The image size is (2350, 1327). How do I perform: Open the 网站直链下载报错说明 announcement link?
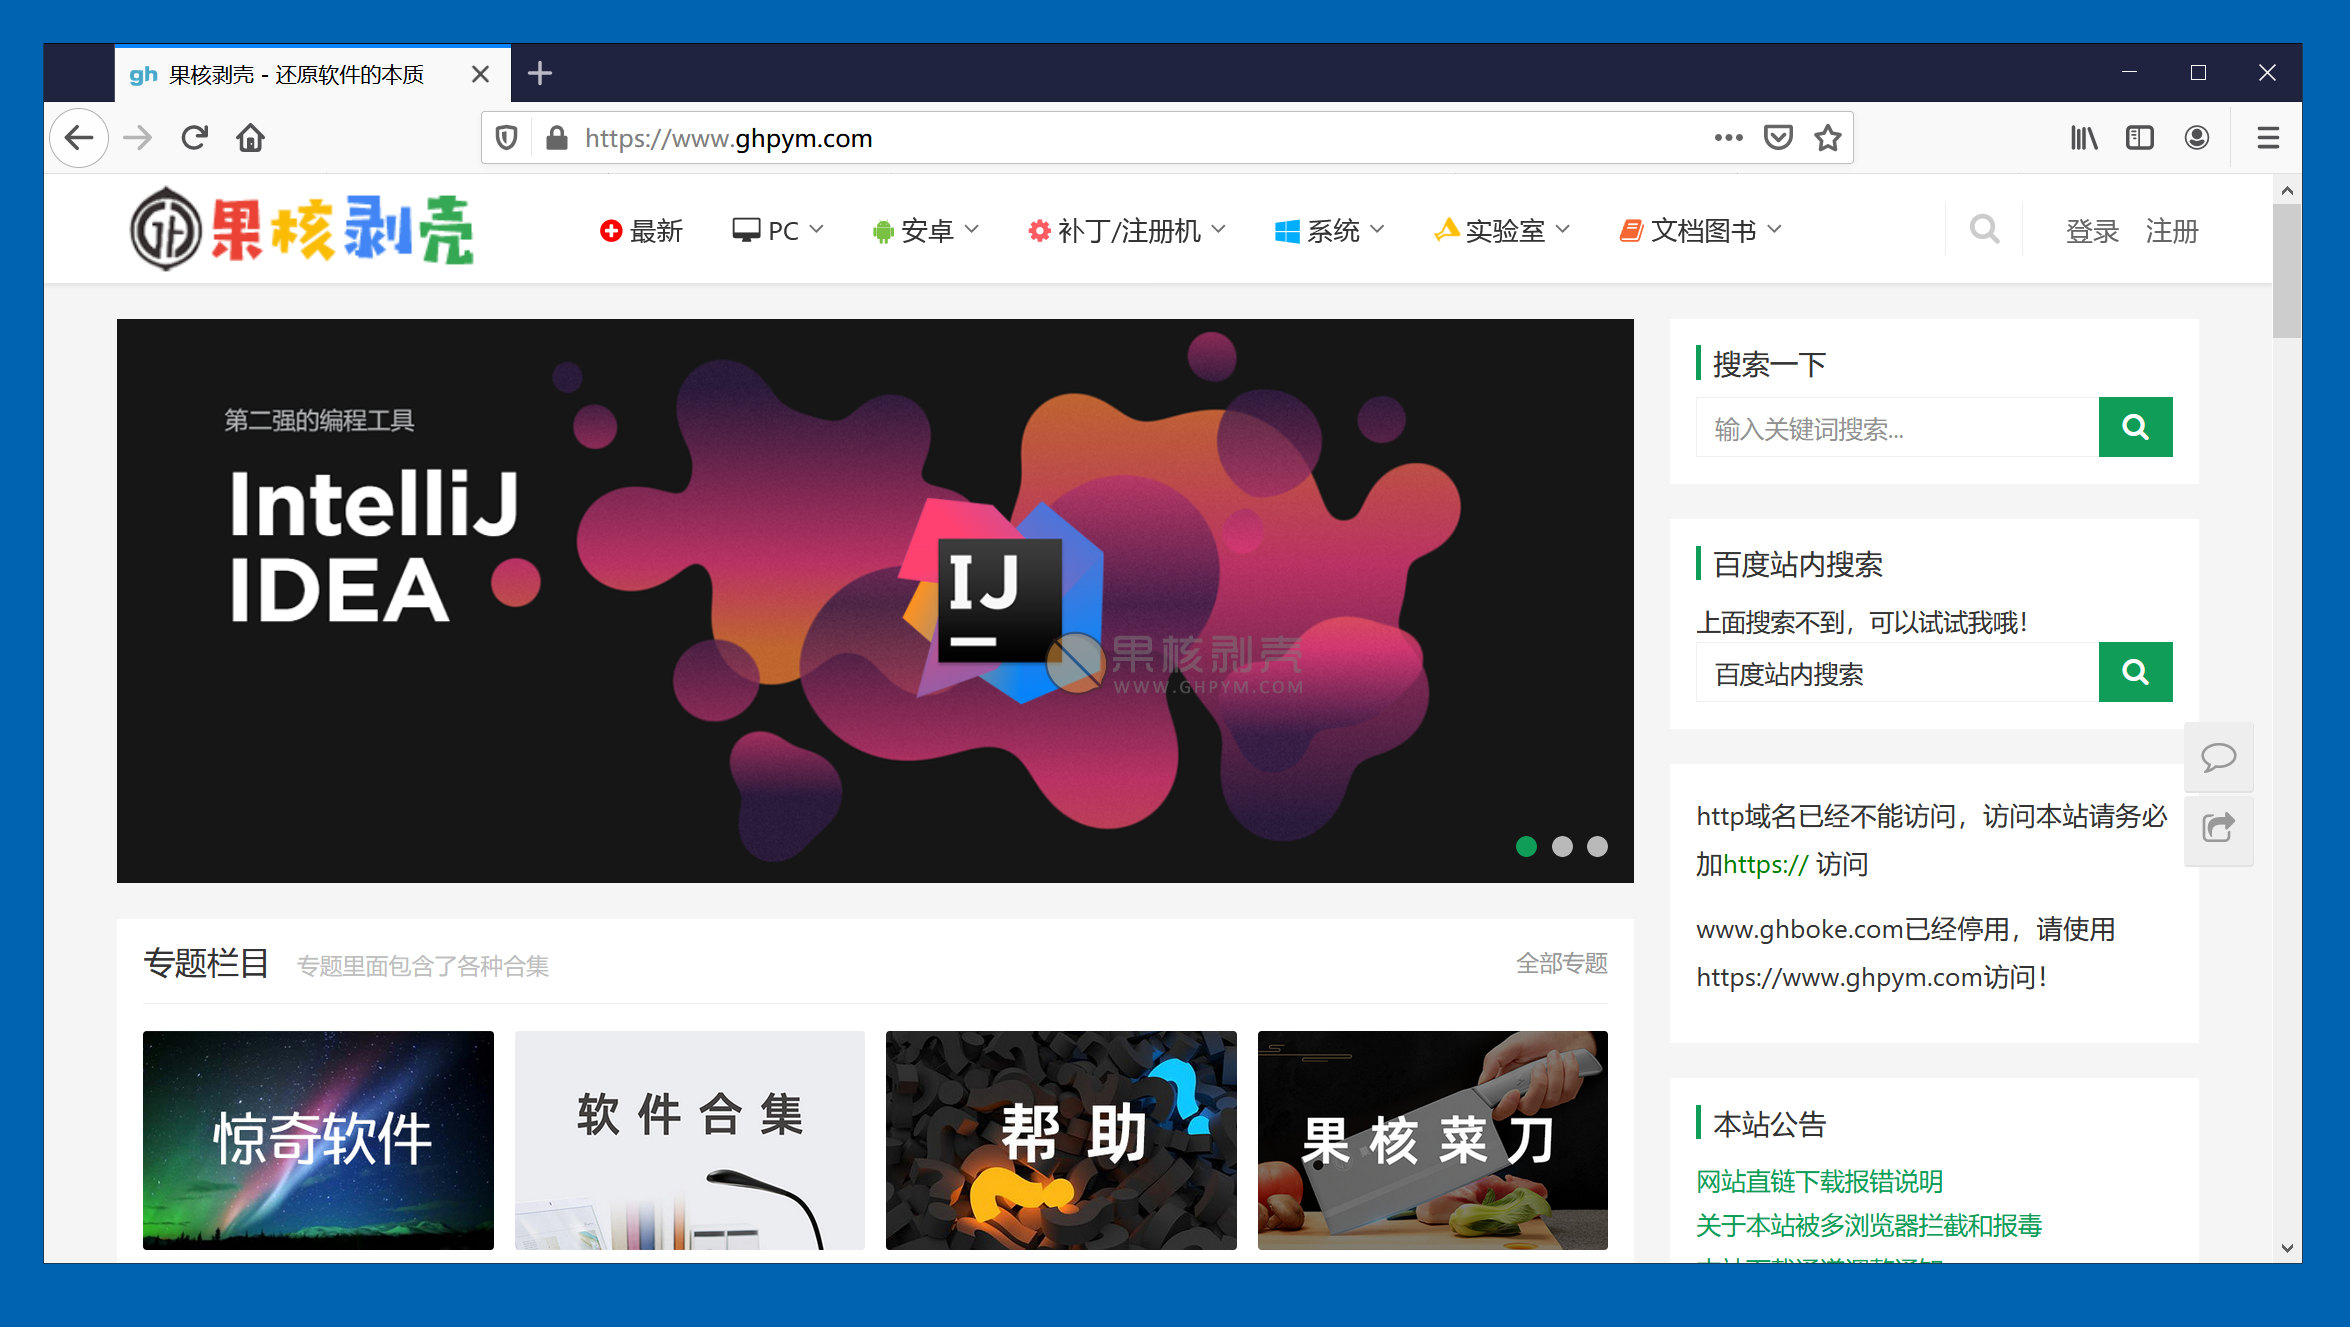coord(1819,1181)
